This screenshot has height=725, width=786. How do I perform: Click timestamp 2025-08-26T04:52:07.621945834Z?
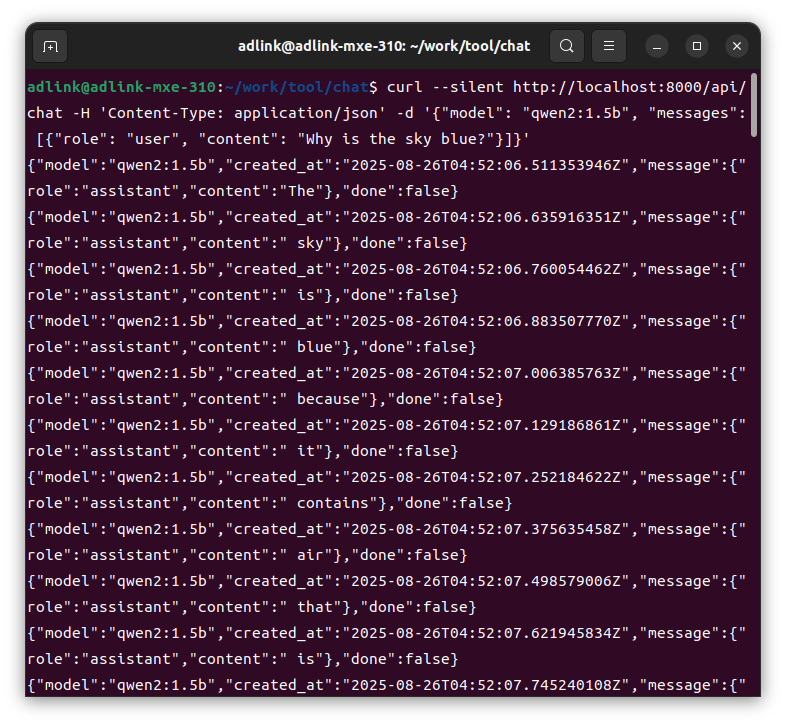pos(485,634)
